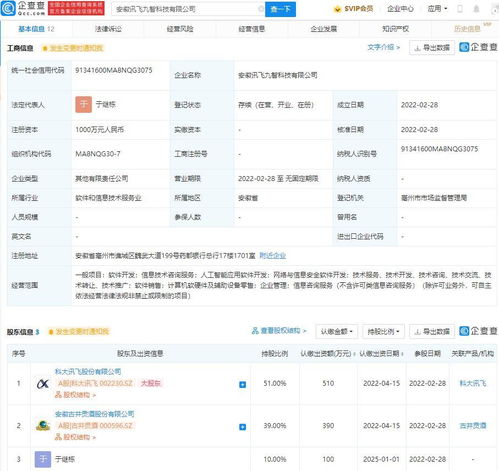The height and width of the screenshot is (471, 499).
Task: Expand details with blue plus in 古井贡酒 row
Action: (x=243, y=427)
